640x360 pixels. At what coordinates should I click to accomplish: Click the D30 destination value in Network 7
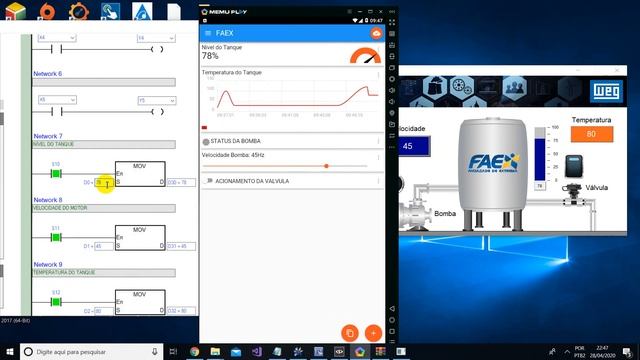pyautogui.click(x=181, y=182)
